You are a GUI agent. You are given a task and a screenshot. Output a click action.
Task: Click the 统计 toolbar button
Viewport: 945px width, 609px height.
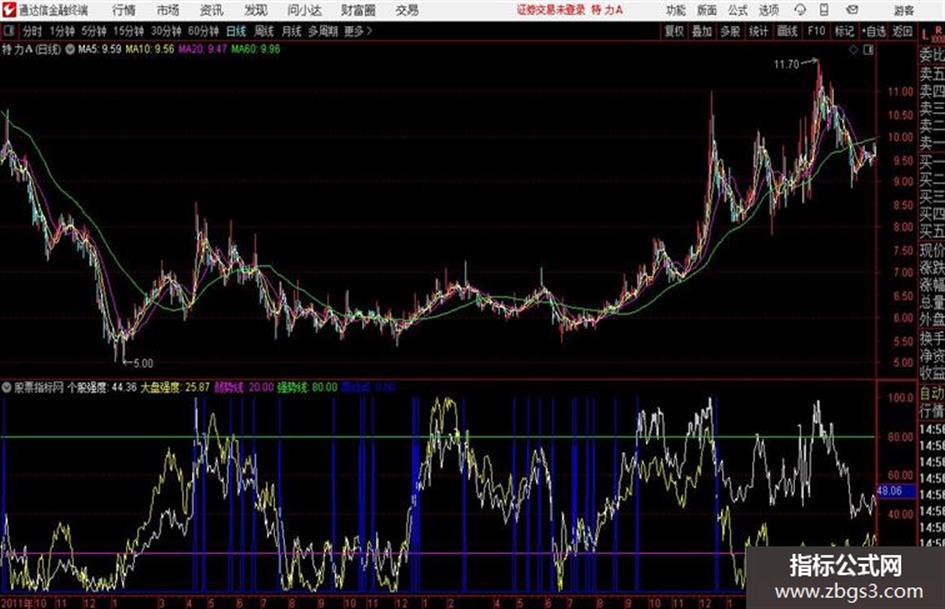pyautogui.click(x=758, y=31)
